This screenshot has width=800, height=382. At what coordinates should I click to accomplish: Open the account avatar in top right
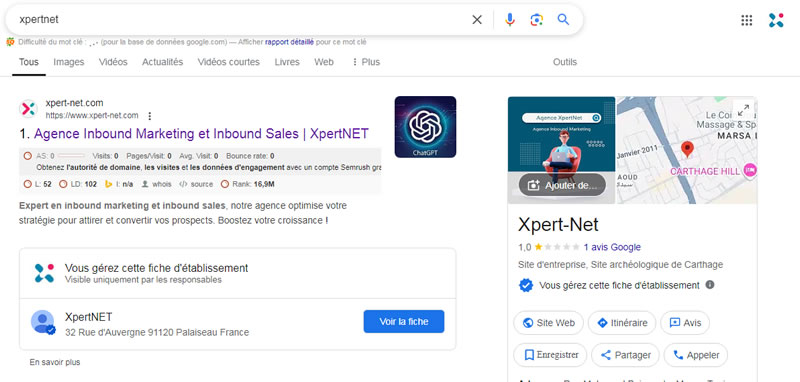pyautogui.click(x=776, y=20)
